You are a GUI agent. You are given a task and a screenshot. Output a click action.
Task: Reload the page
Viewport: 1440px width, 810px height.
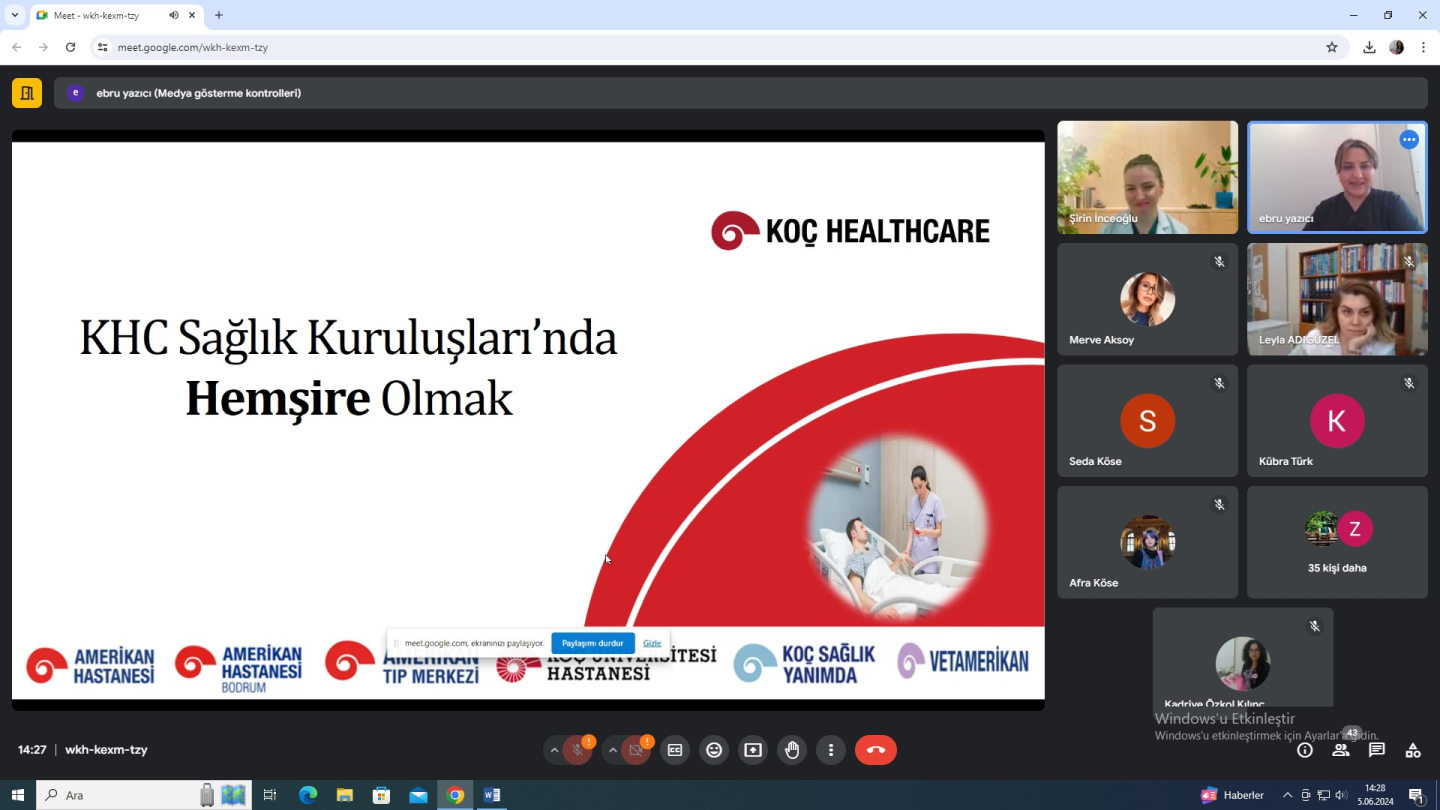[x=70, y=47]
